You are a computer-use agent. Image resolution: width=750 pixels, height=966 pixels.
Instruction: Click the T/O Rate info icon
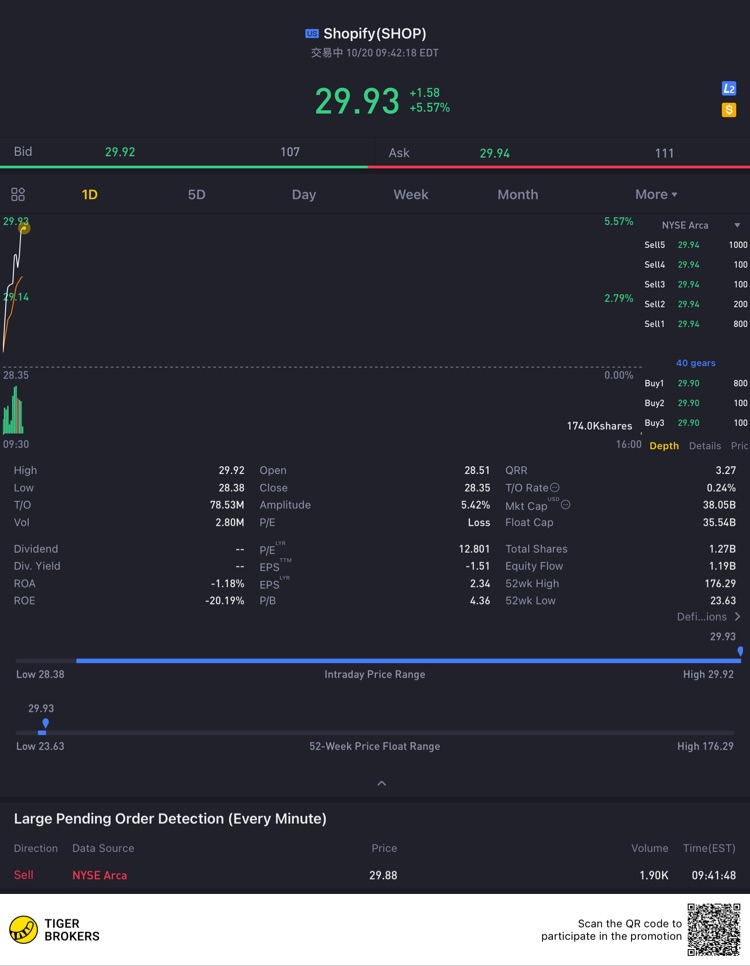coord(555,487)
